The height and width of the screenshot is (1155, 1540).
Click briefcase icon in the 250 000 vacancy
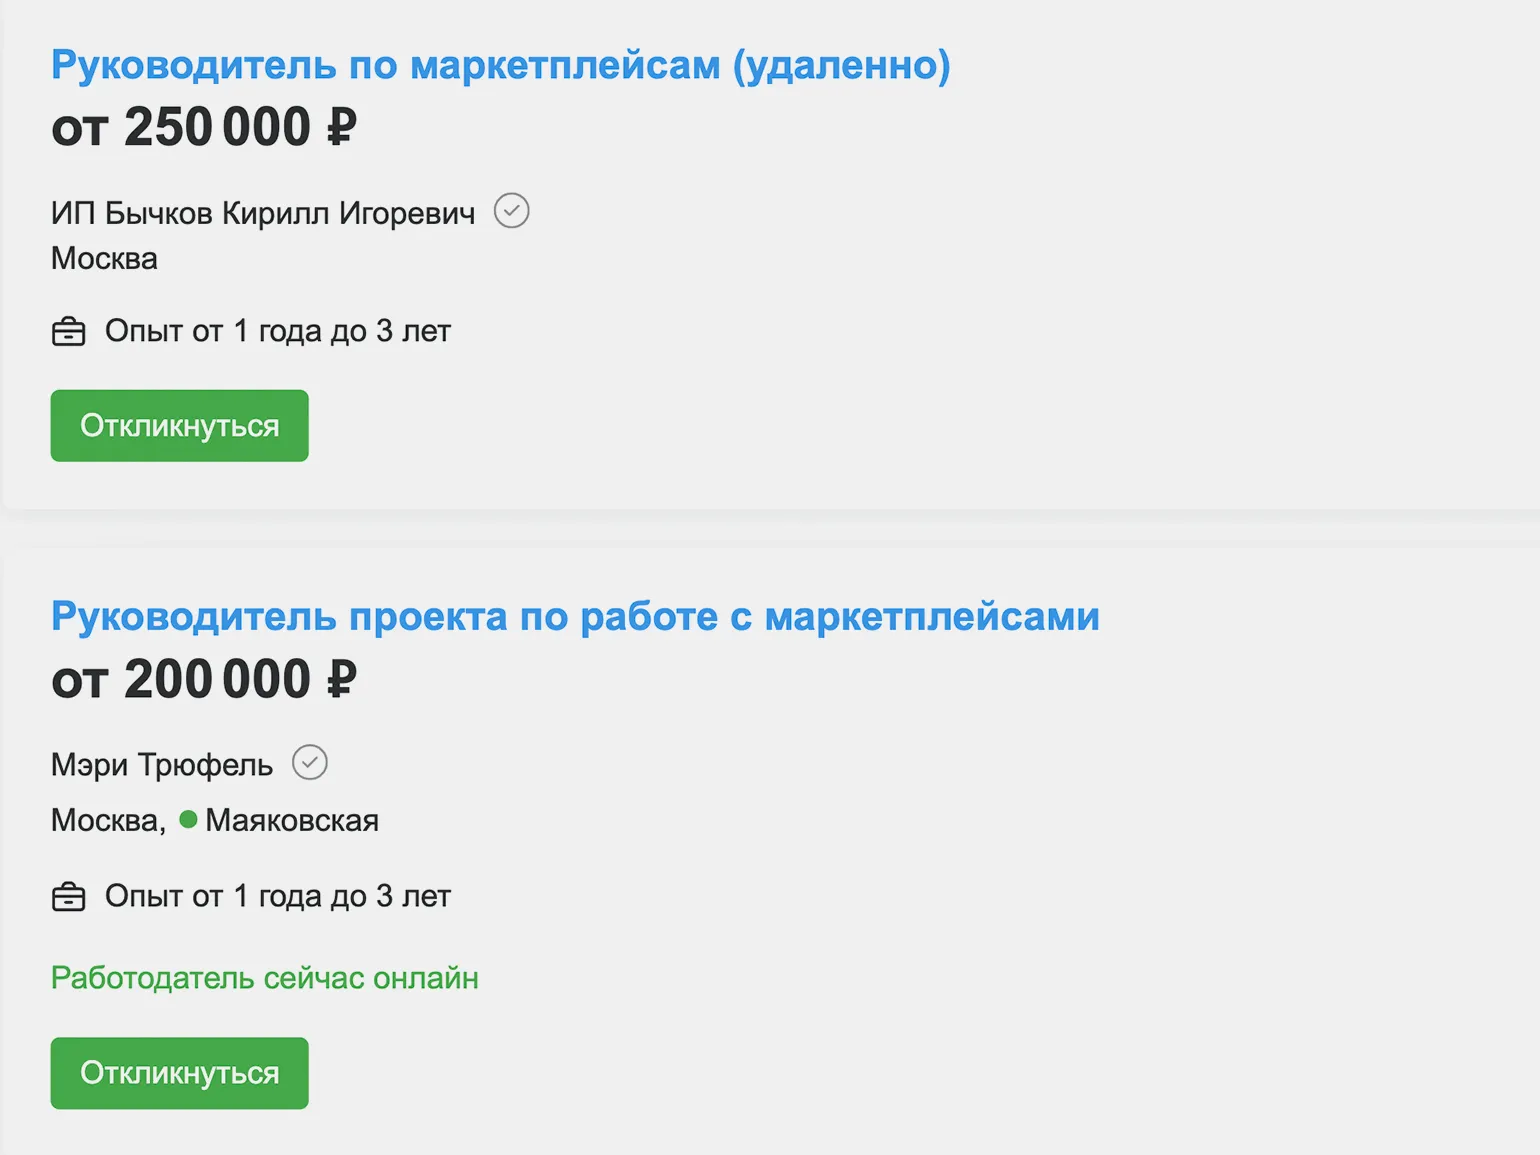69,332
